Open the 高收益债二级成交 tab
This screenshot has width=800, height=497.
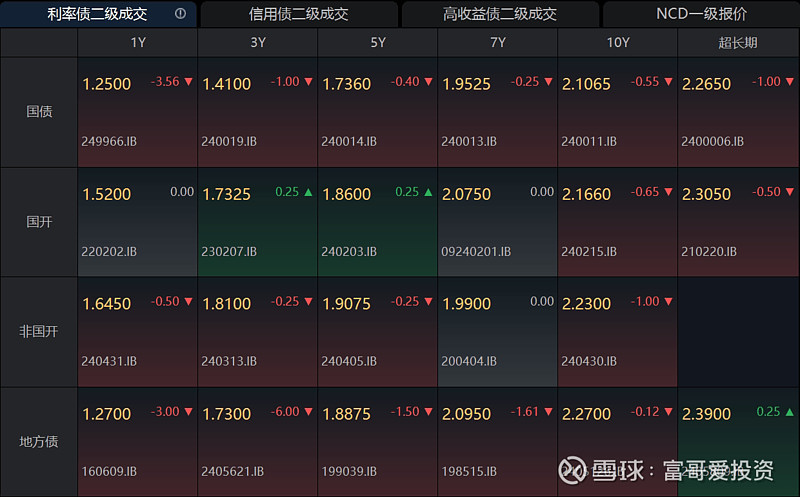click(499, 14)
